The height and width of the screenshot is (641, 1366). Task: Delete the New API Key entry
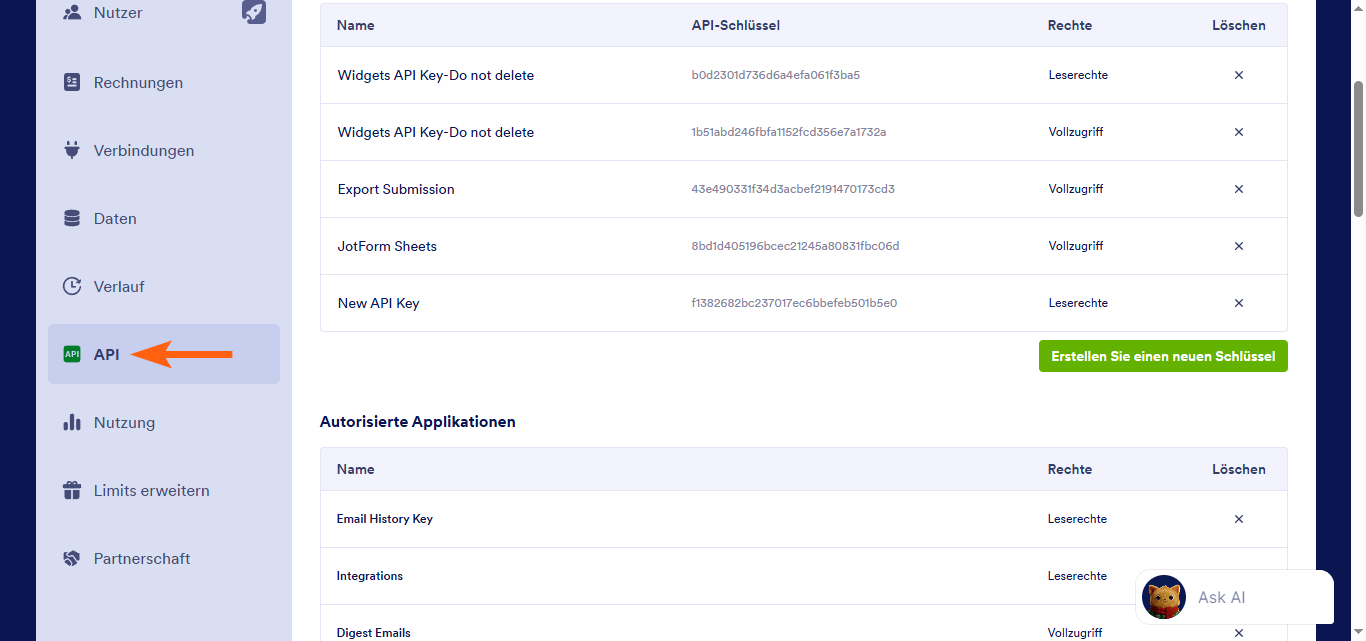(1239, 303)
